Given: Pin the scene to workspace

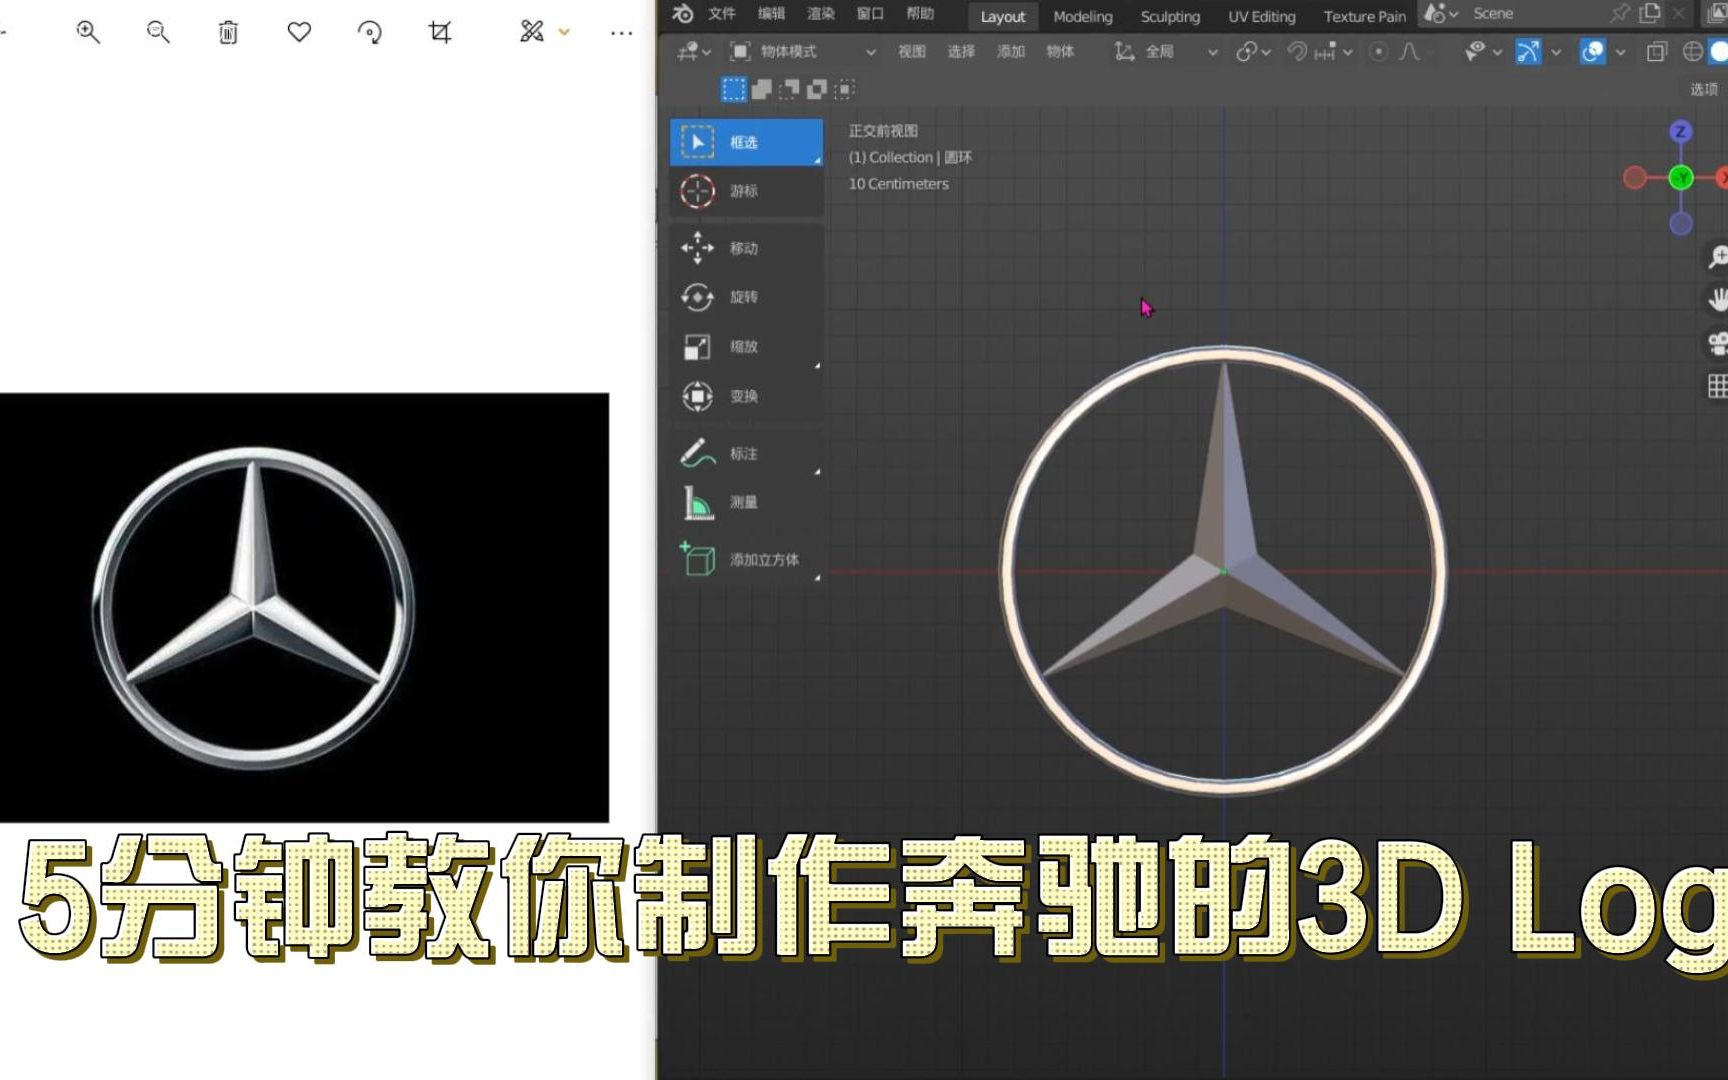Looking at the screenshot, I should (1620, 13).
